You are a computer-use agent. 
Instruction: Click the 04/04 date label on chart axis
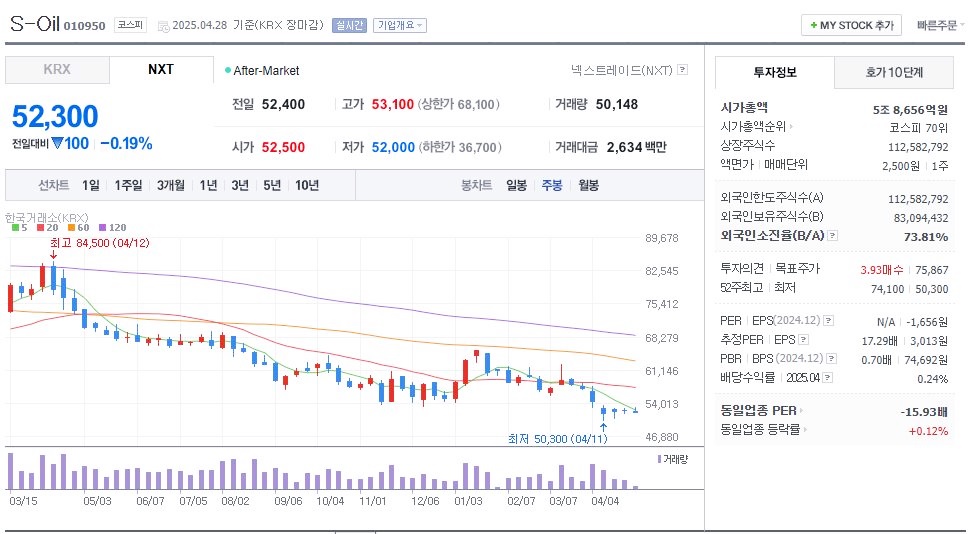(605, 501)
